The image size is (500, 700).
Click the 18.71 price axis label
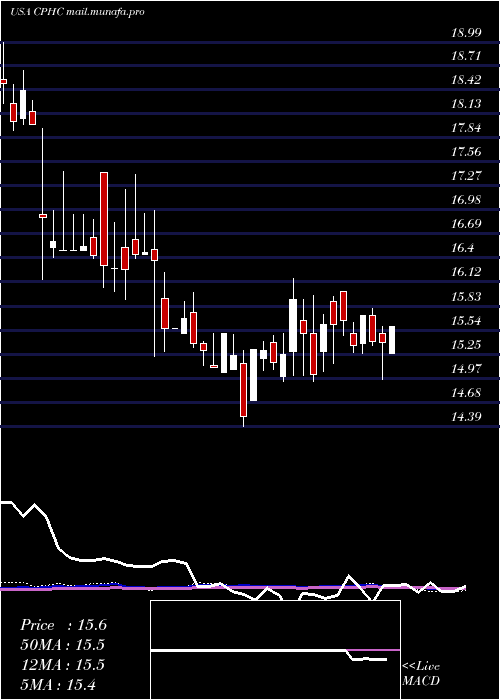466,56
